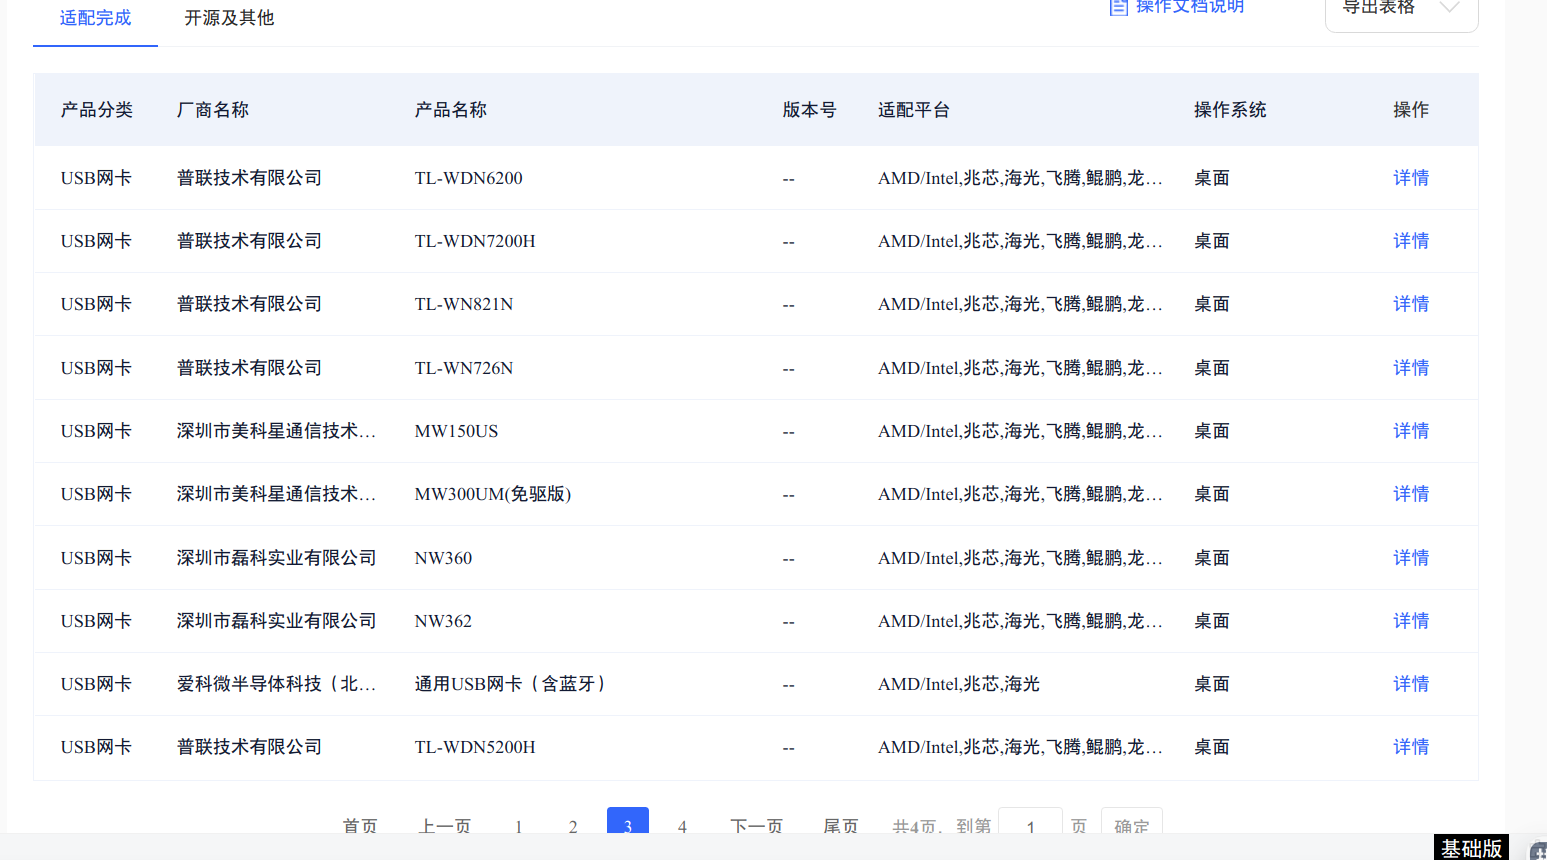The image size is (1547, 860).
Task: Go to last page 尾页
Action: [841, 826]
